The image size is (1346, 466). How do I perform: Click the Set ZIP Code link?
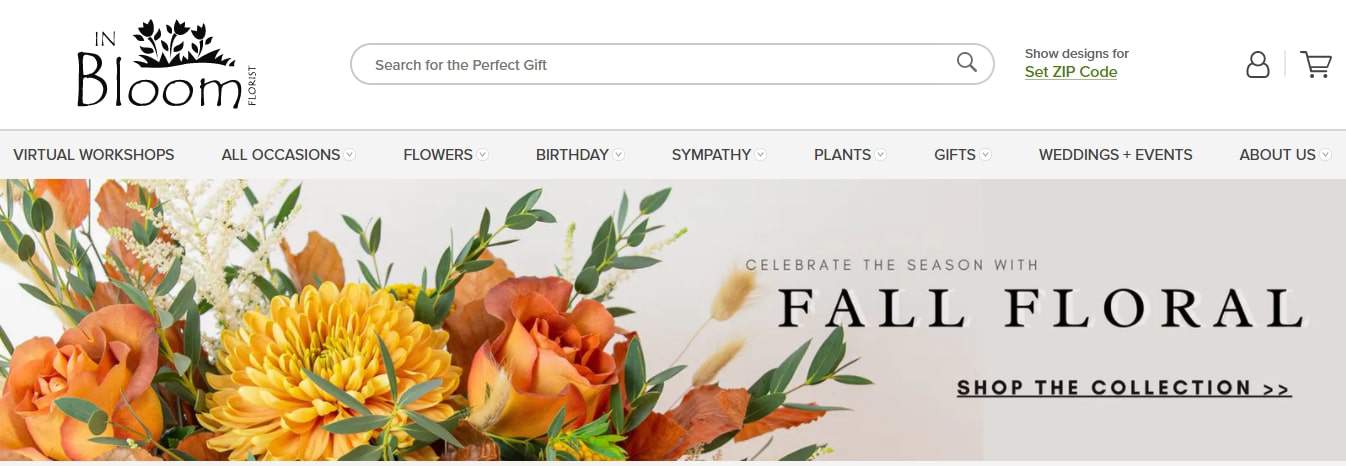click(1070, 72)
